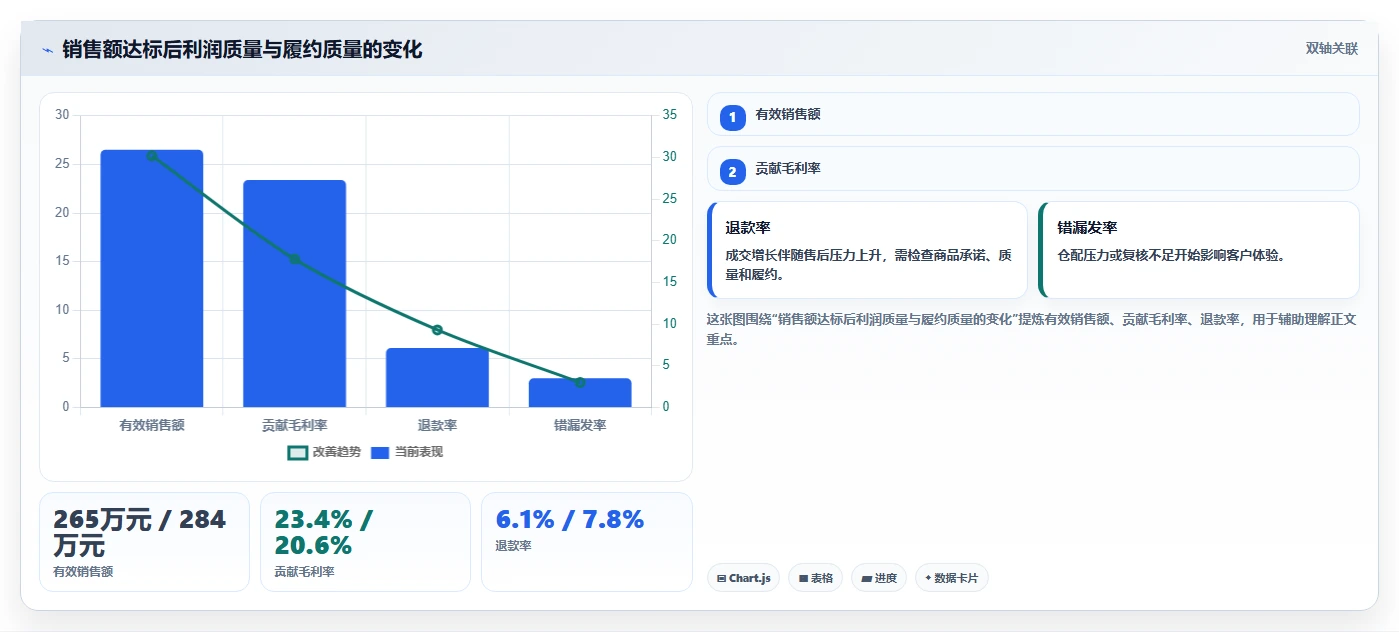1399x632 pixels.
Task: Click the 双轴关联 label in the header
Action: [x=1331, y=49]
